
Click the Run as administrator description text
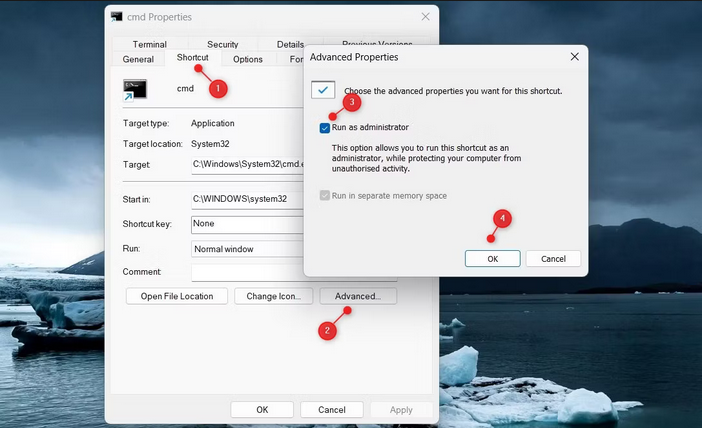tap(426, 158)
